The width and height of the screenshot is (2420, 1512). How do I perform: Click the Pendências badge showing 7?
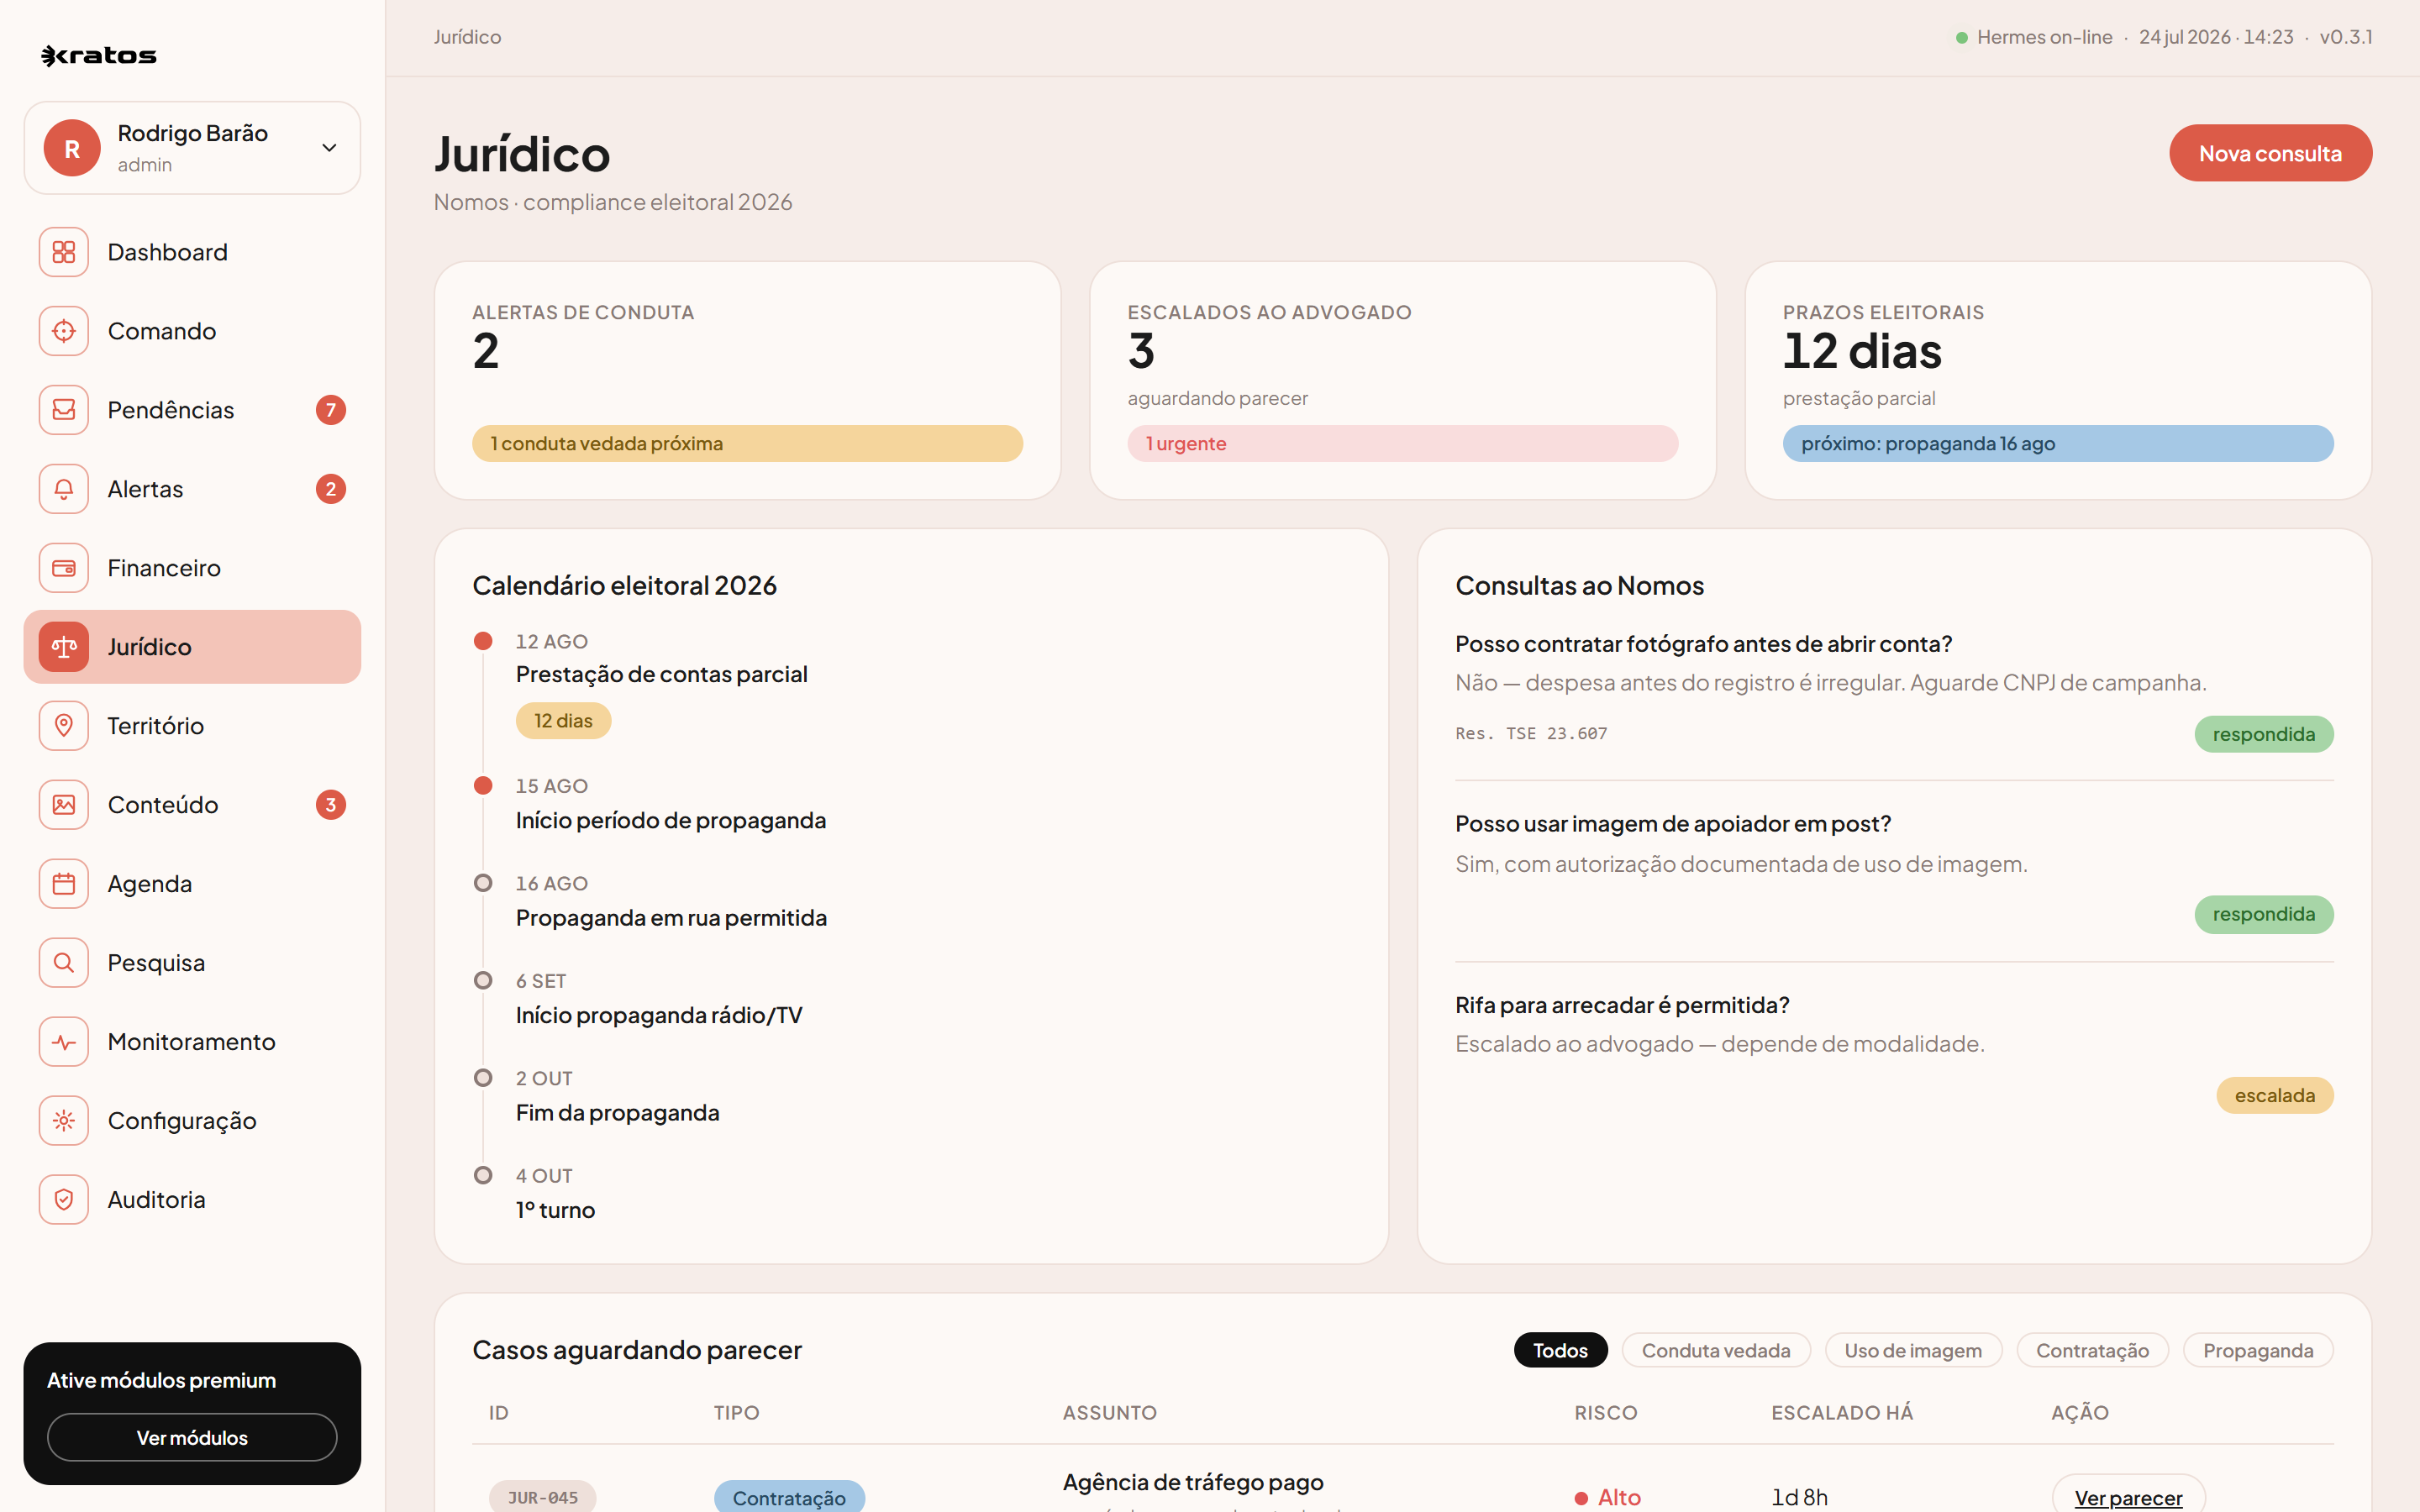(331, 410)
